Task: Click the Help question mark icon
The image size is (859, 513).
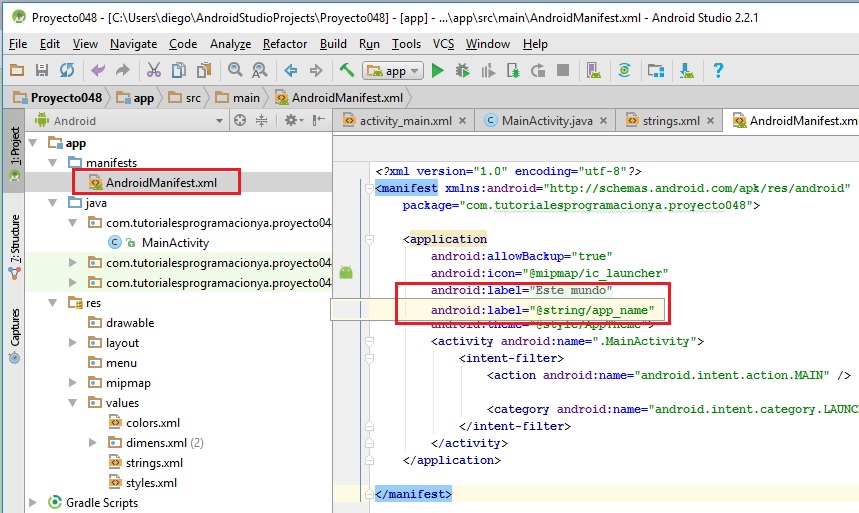Action: click(718, 70)
